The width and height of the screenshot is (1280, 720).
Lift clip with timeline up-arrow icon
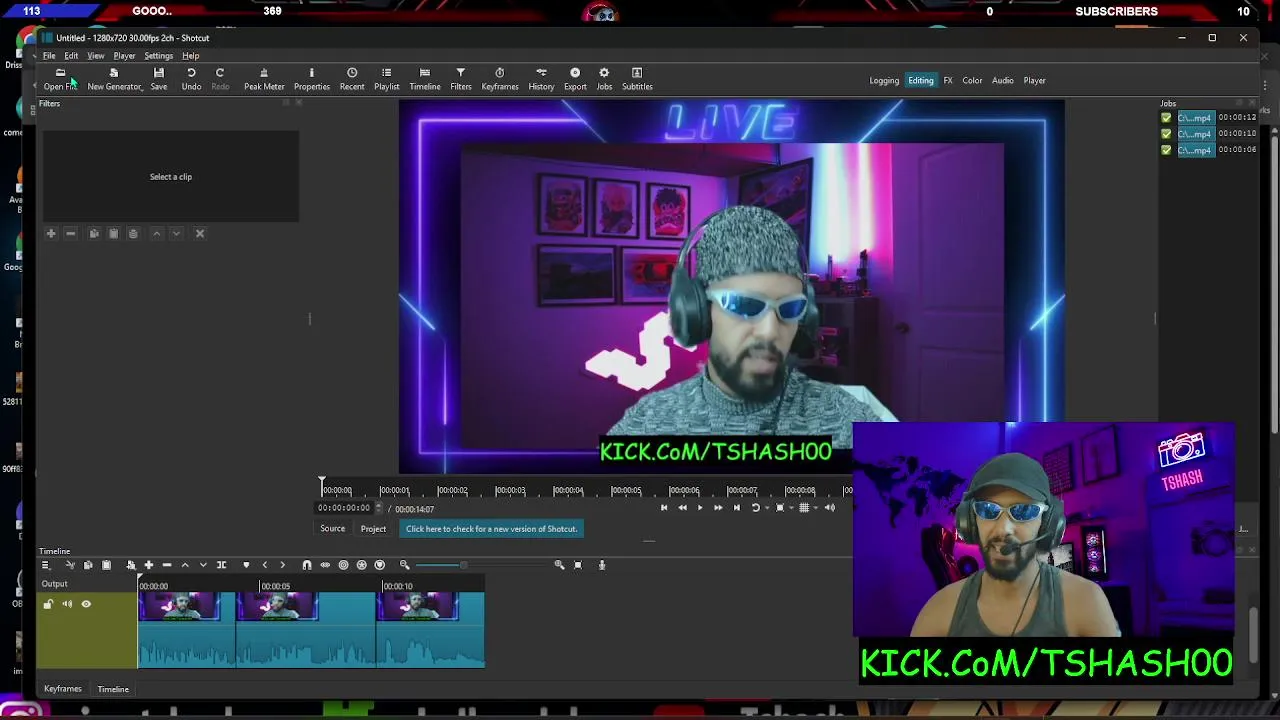tap(185, 565)
